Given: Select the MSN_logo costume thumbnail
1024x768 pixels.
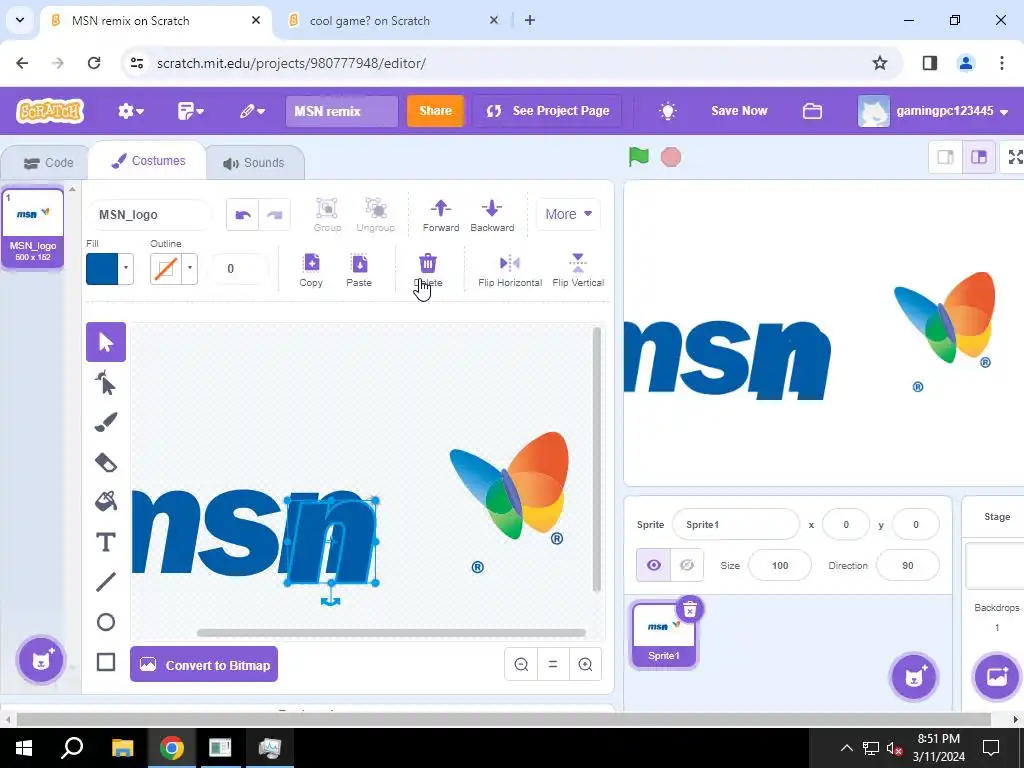Looking at the screenshot, I should [33, 227].
